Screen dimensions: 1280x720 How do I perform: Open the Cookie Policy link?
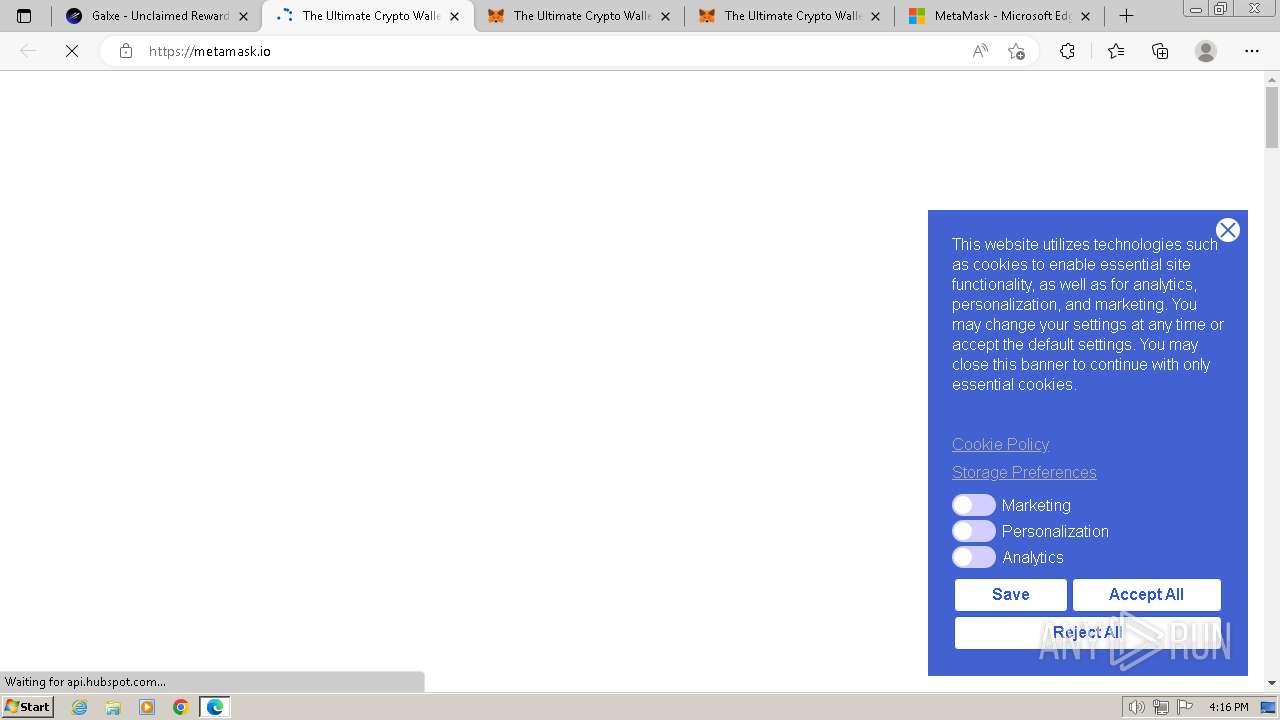1000,444
